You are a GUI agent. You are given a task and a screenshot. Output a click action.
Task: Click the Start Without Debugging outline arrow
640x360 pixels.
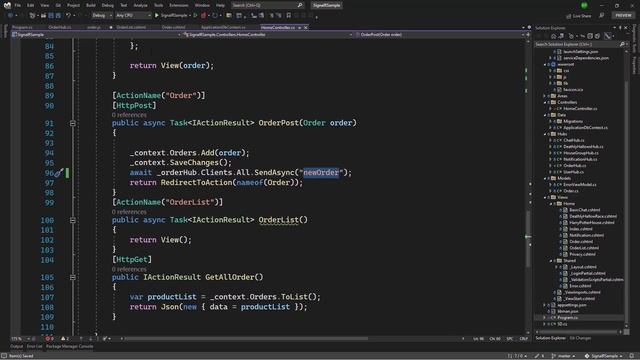pos(195,16)
